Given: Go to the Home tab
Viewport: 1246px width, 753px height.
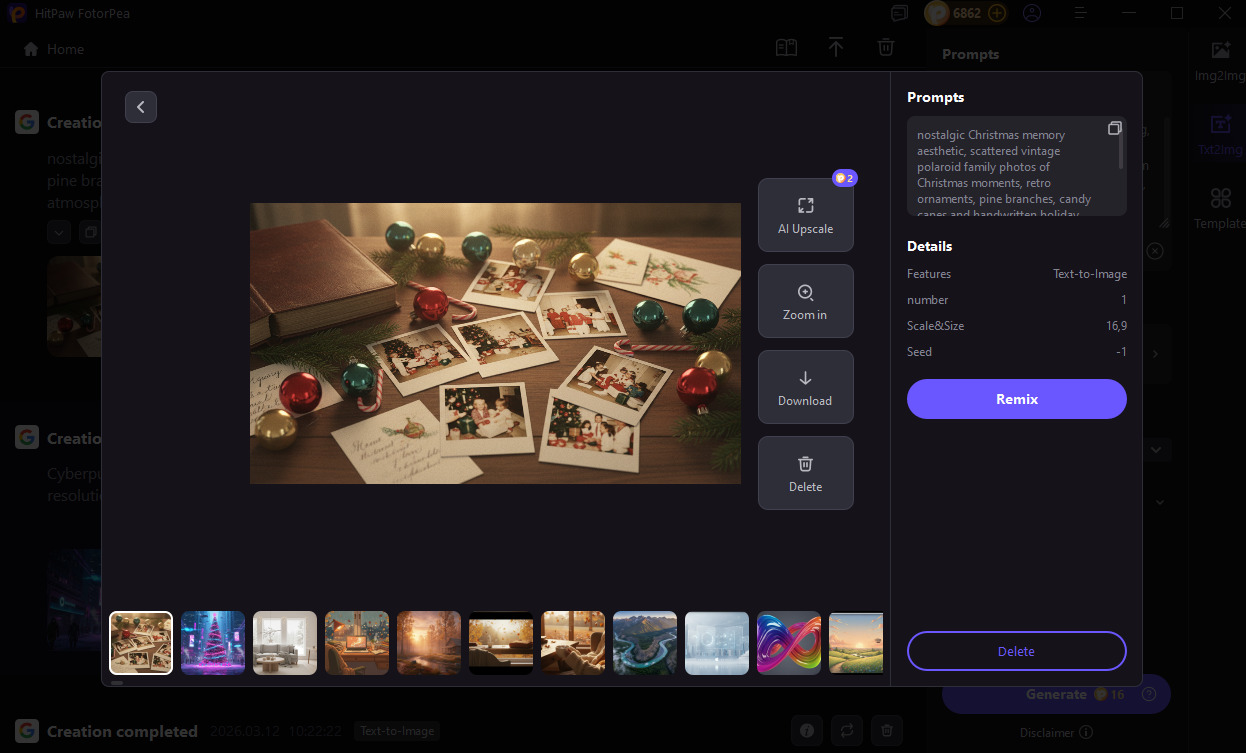Looking at the screenshot, I should pos(54,49).
